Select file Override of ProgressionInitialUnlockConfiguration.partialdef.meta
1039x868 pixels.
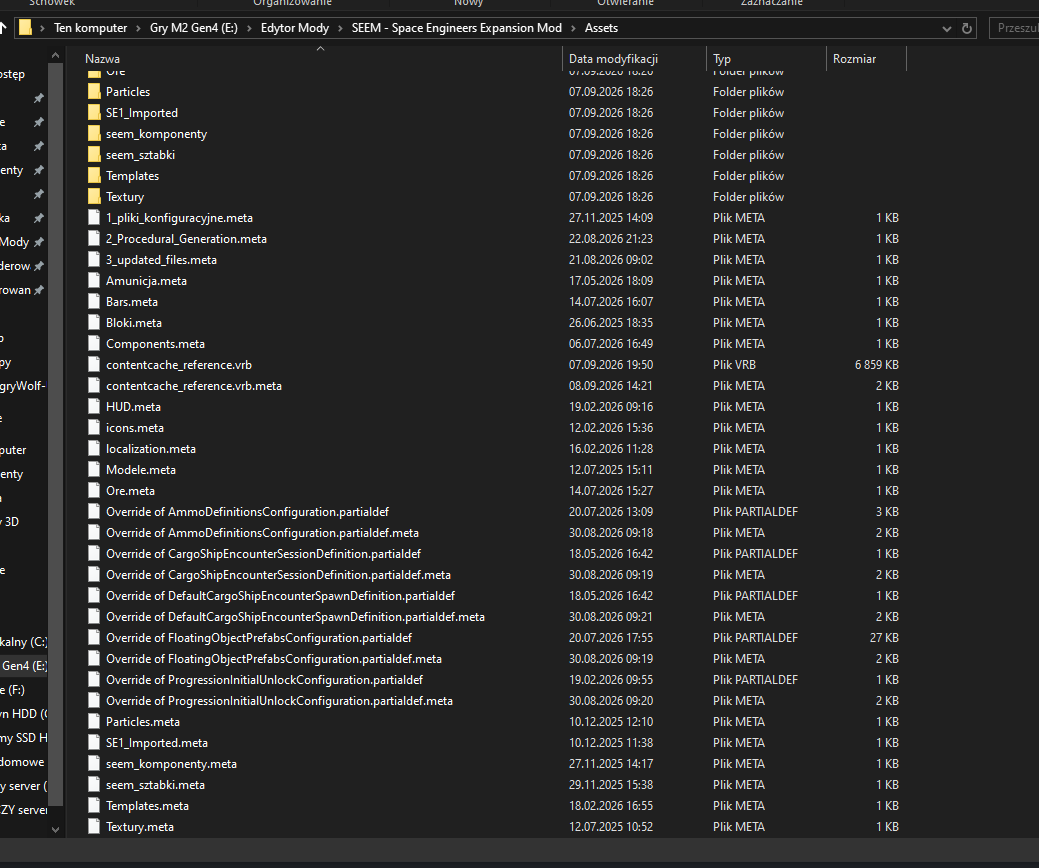tap(279, 700)
